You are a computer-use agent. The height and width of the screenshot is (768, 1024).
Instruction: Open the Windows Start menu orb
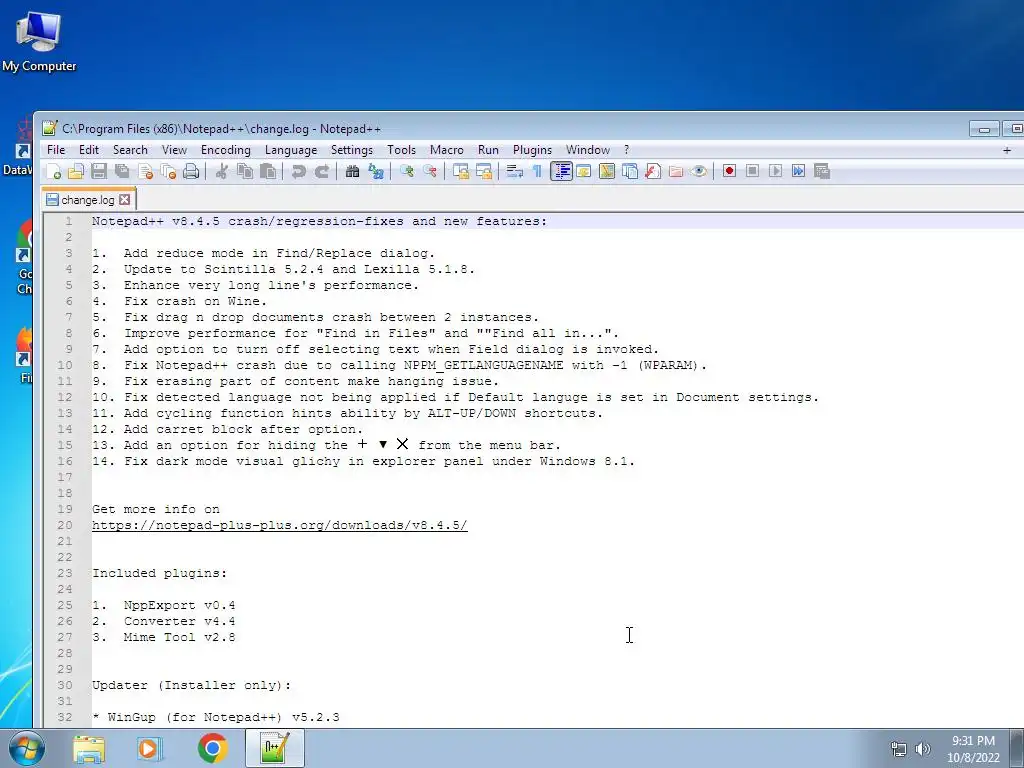[27, 748]
